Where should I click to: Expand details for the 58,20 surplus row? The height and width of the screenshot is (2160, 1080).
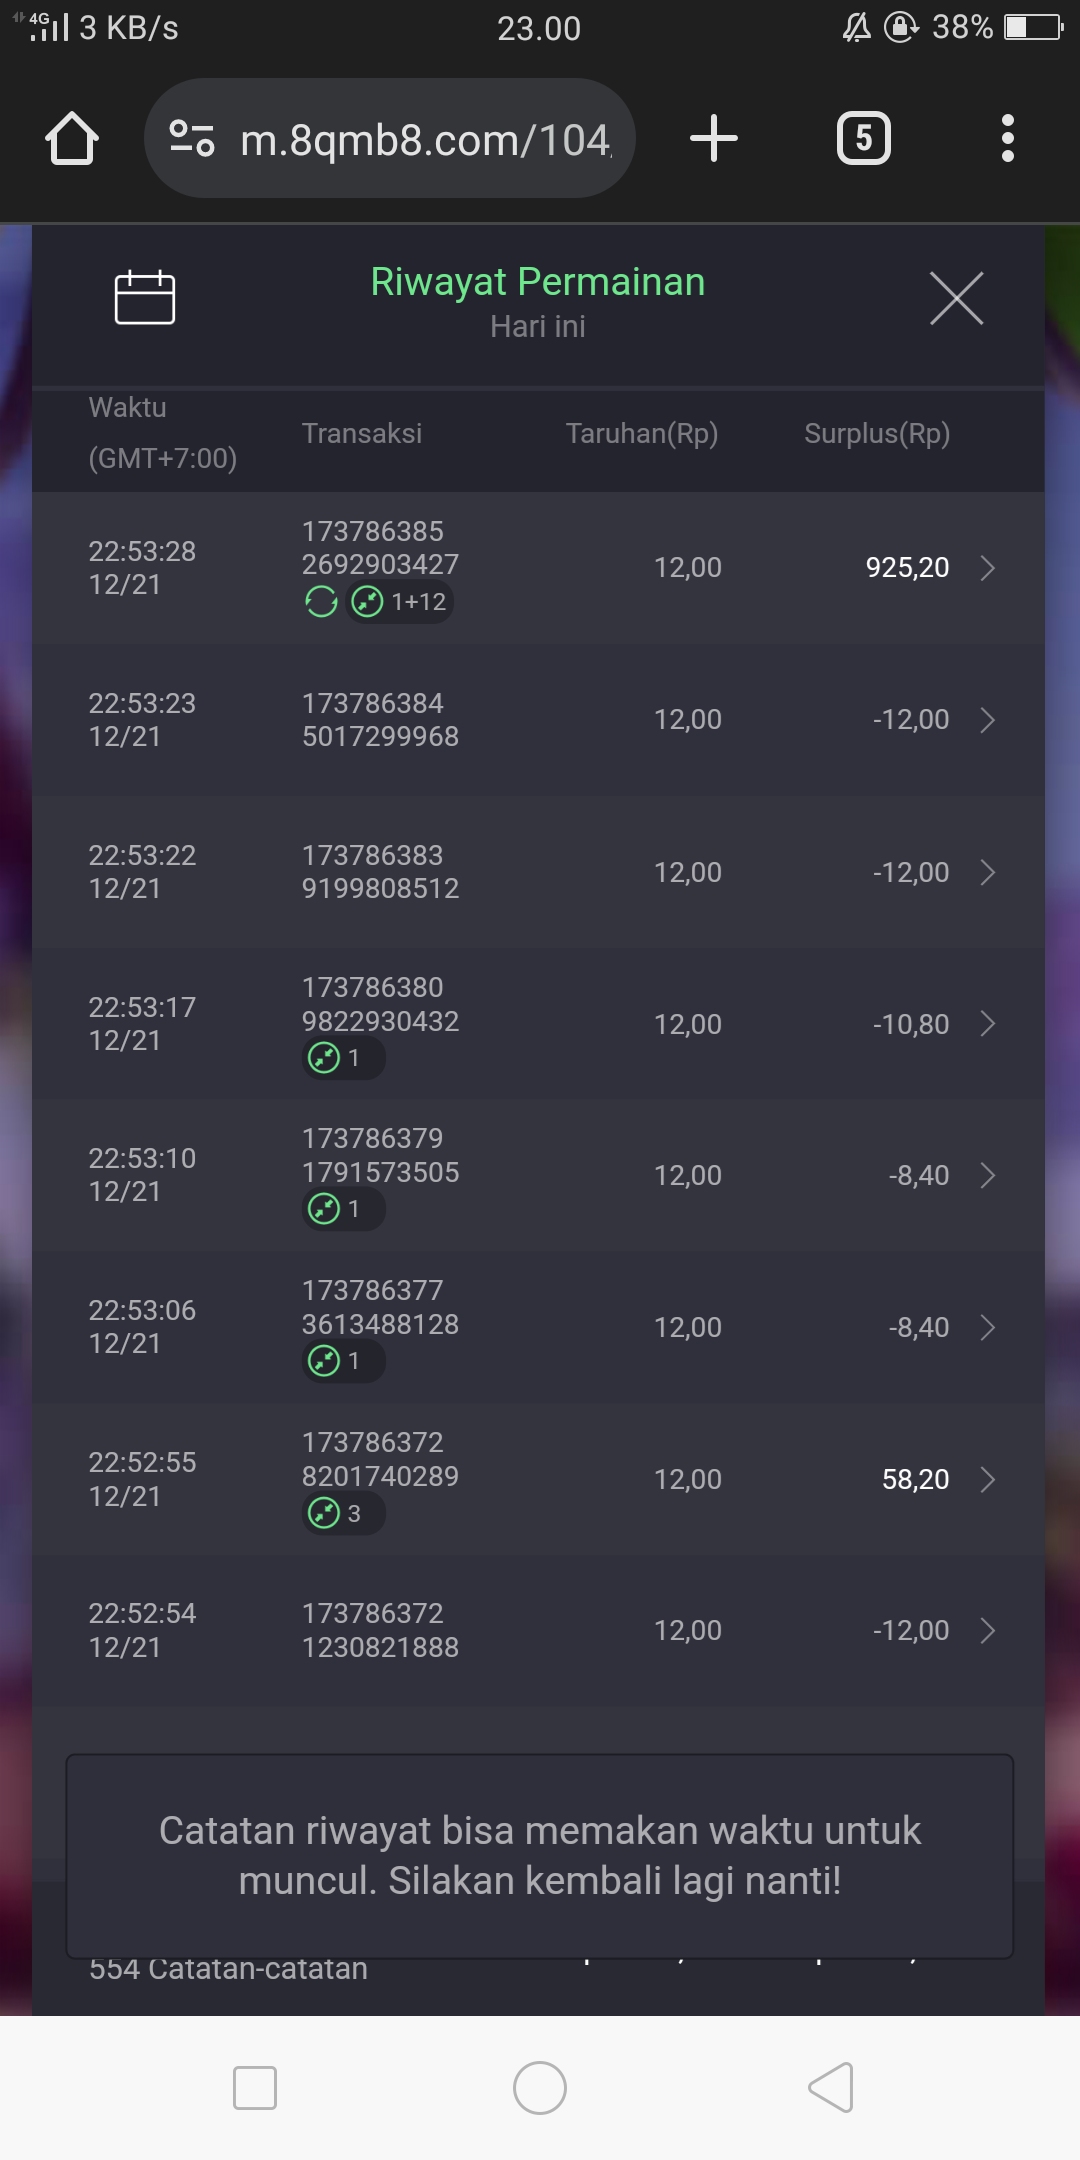(x=987, y=1479)
